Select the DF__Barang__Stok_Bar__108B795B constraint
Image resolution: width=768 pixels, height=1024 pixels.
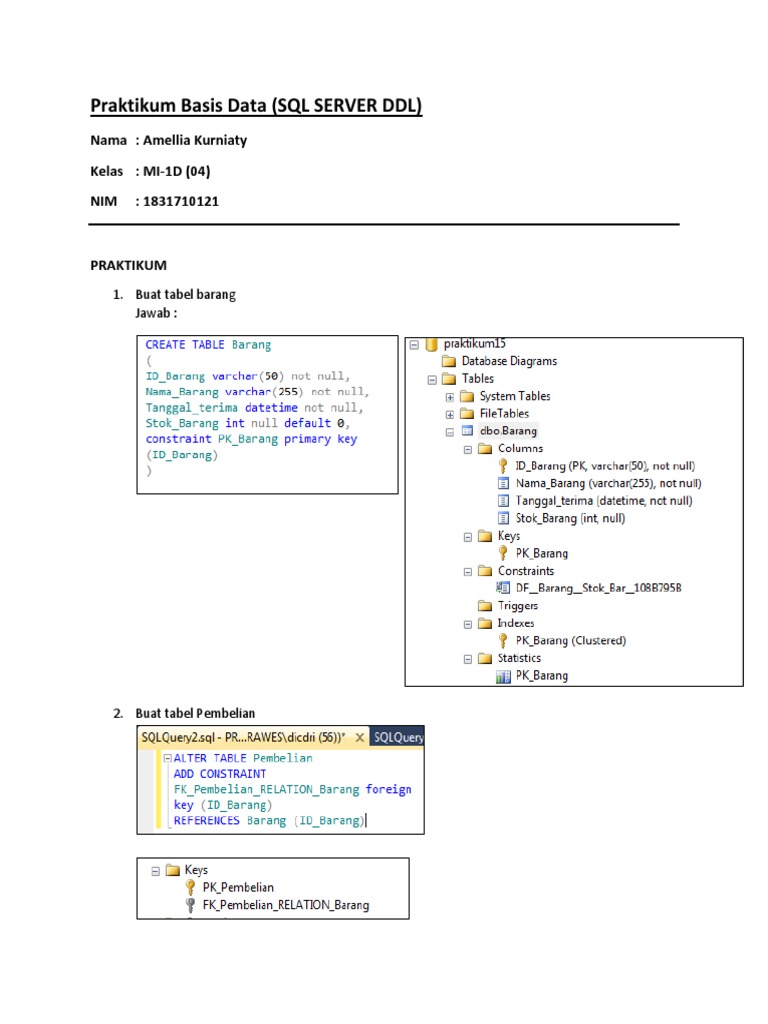(598, 588)
